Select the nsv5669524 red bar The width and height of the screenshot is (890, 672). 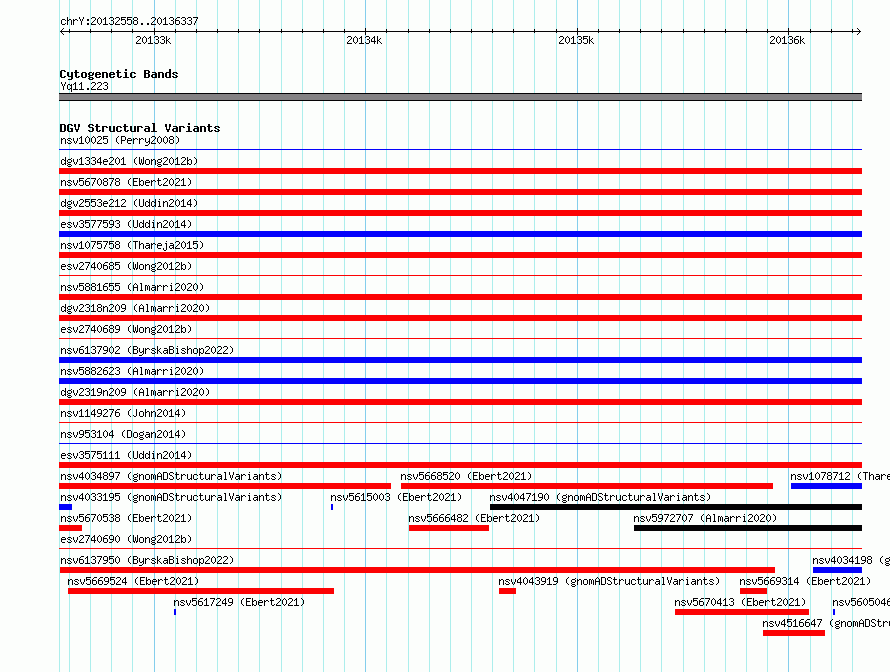pyautogui.click(x=201, y=591)
